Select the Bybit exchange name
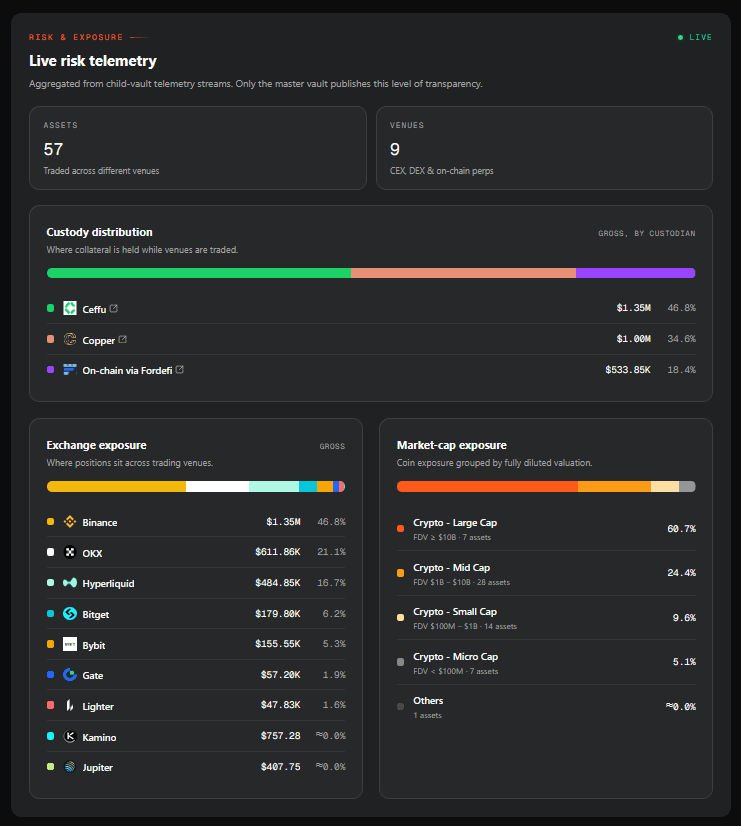 (94, 645)
